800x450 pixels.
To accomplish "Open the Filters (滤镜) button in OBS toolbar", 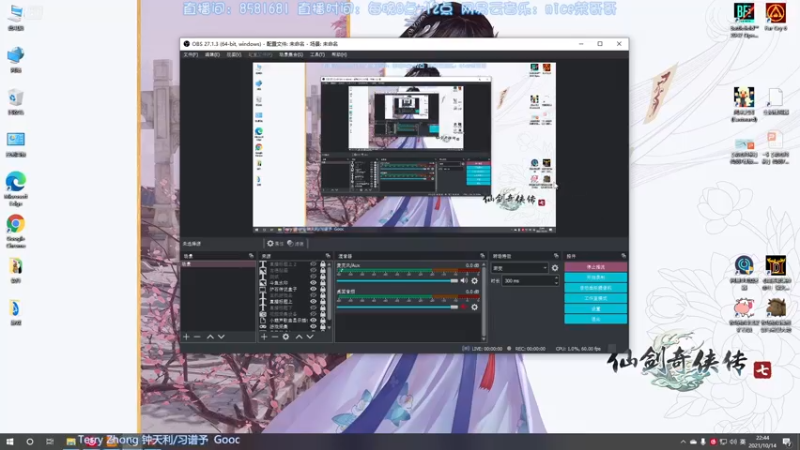I will pos(295,243).
